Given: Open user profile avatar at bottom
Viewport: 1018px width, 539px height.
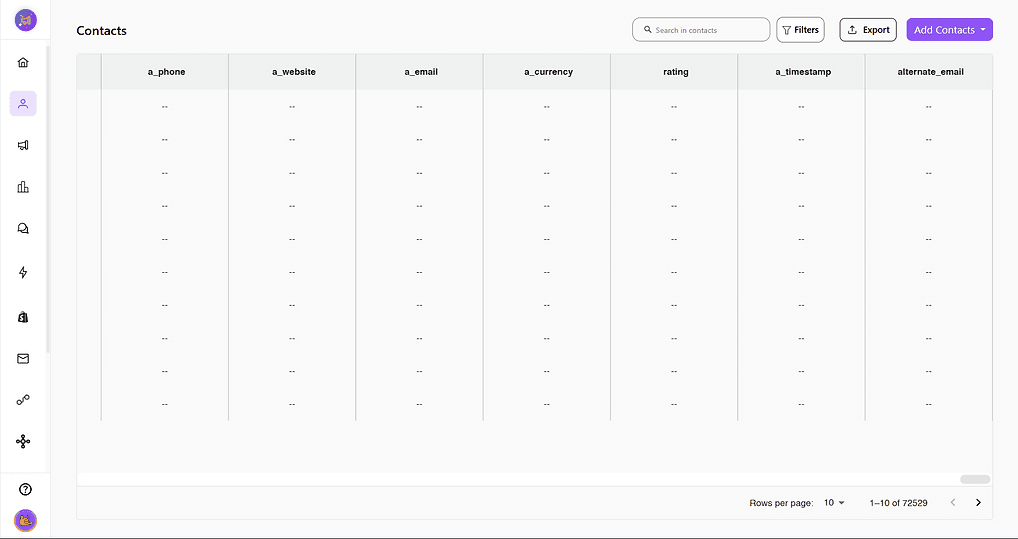Looking at the screenshot, I should click(25, 520).
